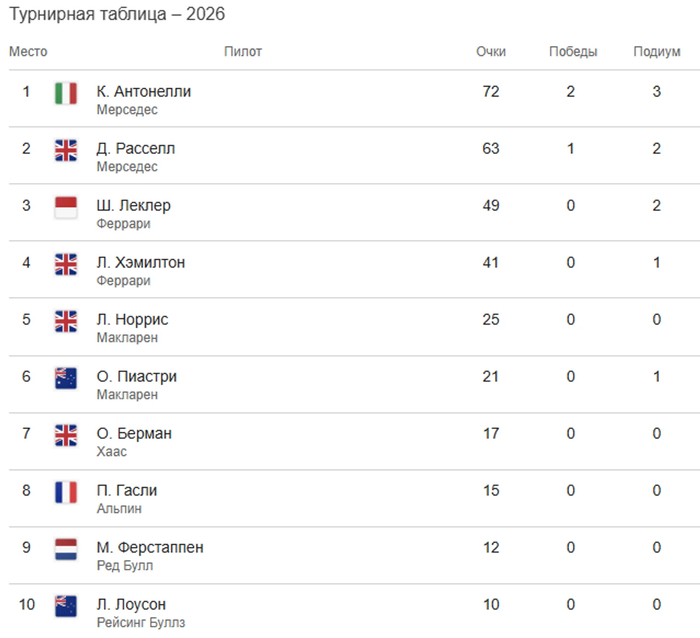This screenshot has height=638, width=700.
Task: Click the Italian flag beside Antonelli
Action: (x=65, y=93)
